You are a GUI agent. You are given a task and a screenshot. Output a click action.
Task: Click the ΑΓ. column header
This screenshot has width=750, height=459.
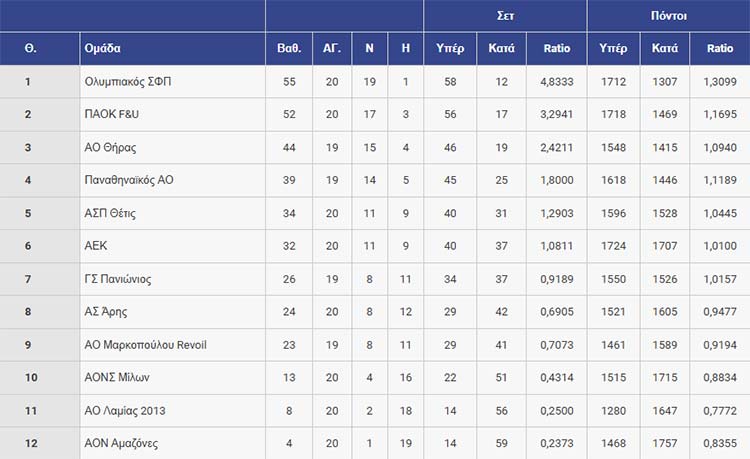click(x=332, y=48)
